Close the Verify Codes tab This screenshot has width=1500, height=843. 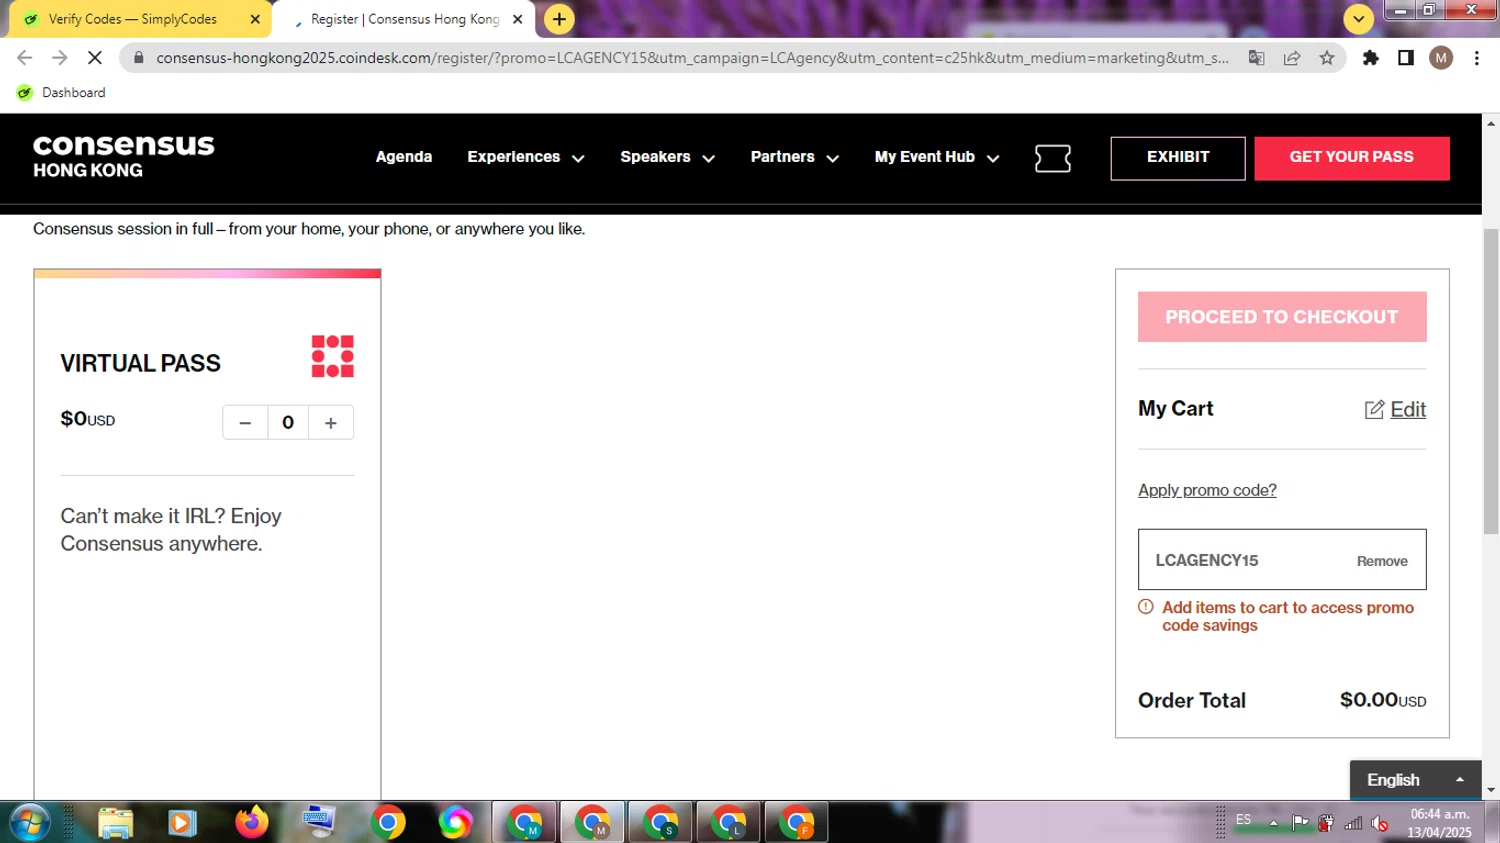(255, 19)
